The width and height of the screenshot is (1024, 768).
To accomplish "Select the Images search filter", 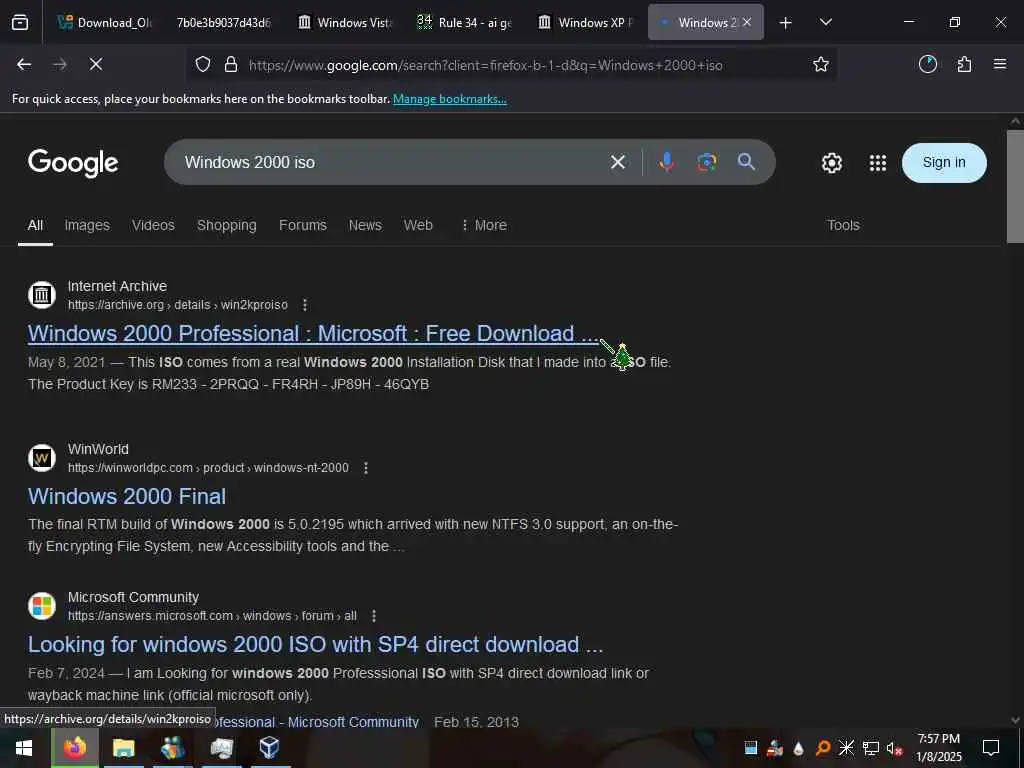I will [x=87, y=225].
